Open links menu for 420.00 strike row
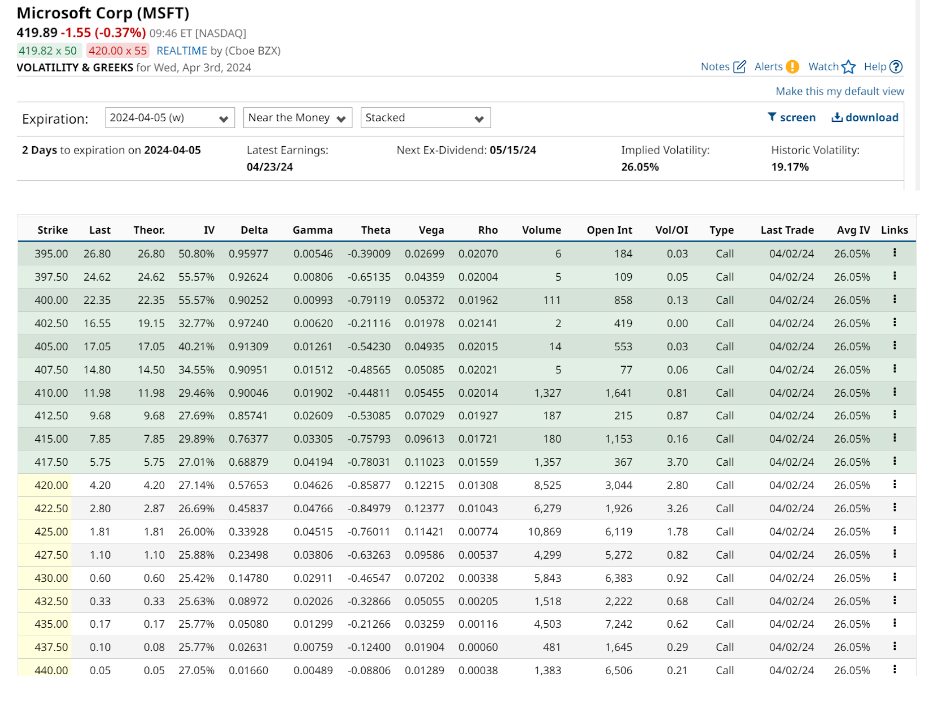The width and height of the screenshot is (935, 701). coord(894,485)
